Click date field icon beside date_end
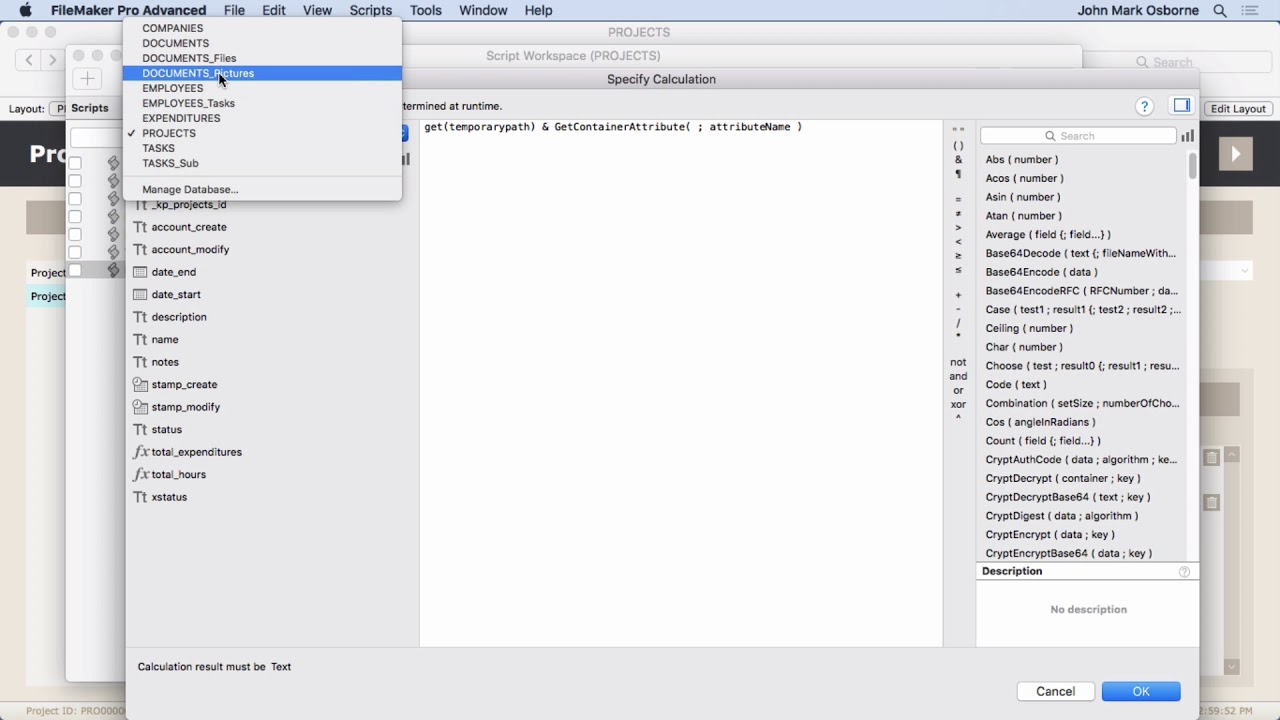This screenshot has width=1280, height=720. click(x=141, y=272)
